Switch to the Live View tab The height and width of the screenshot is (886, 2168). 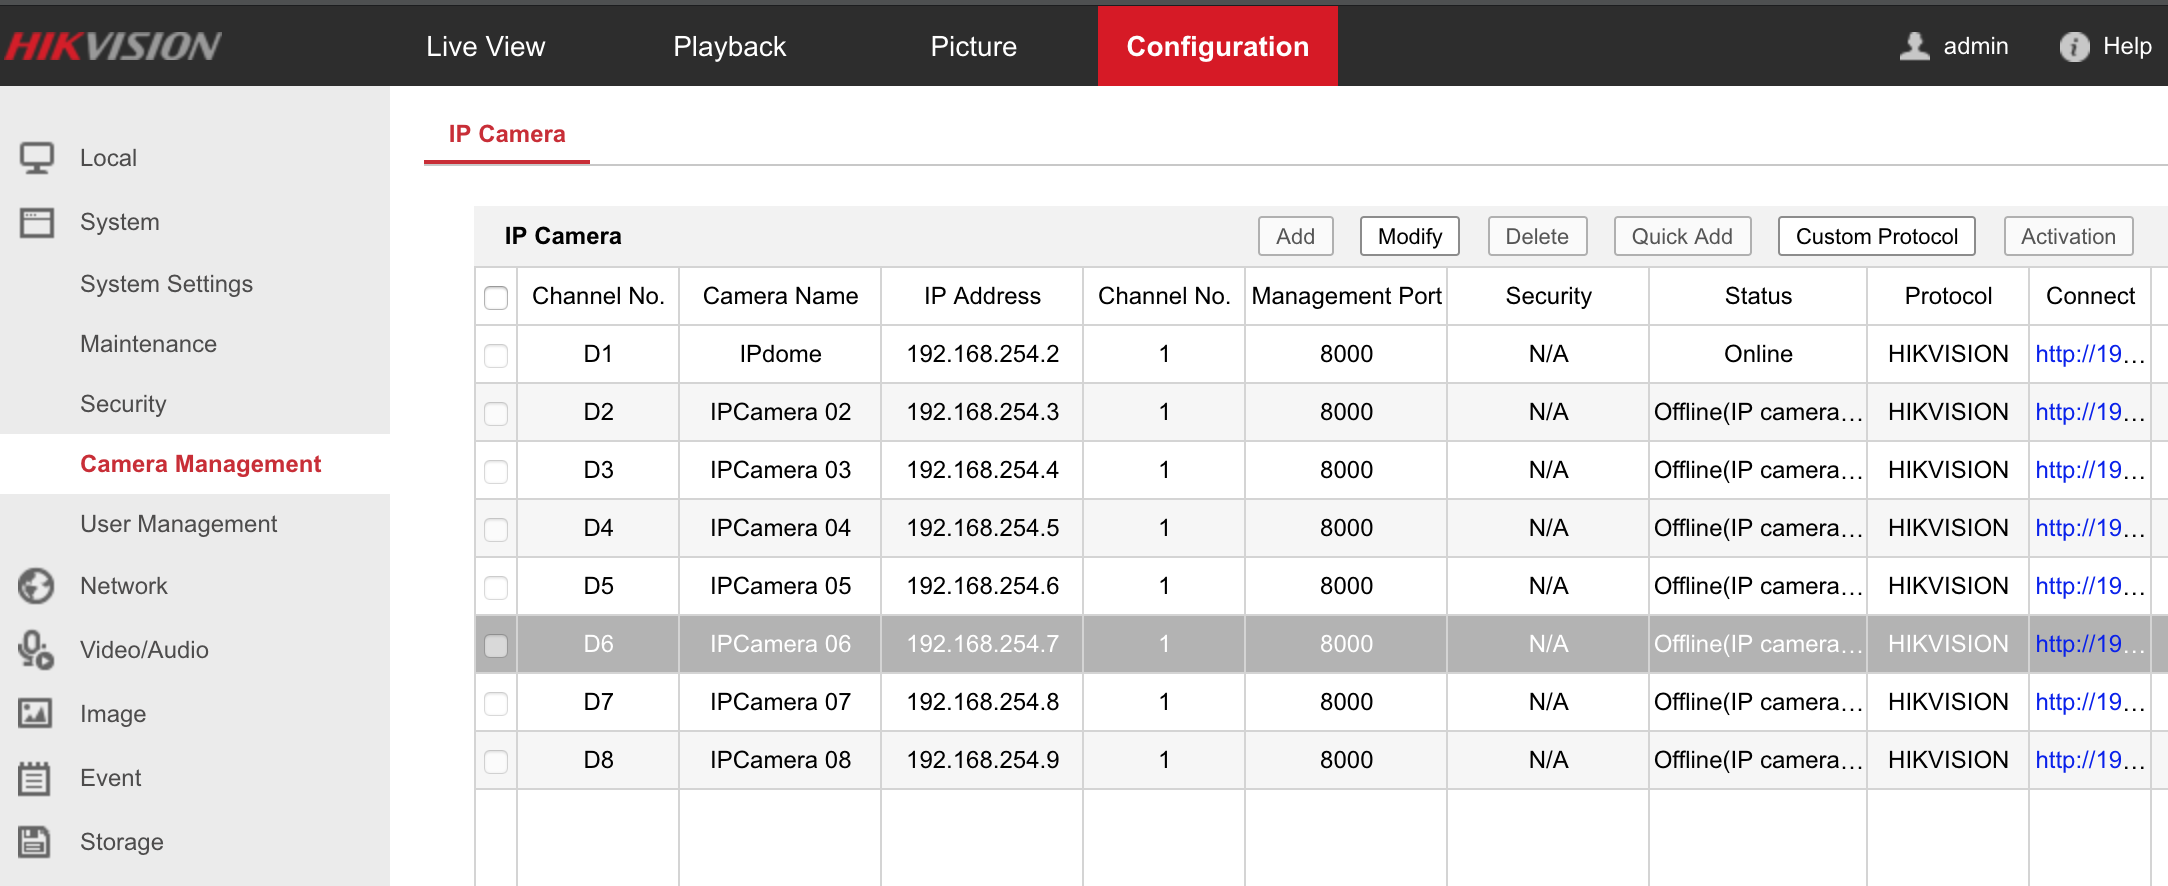pos(485,46)
